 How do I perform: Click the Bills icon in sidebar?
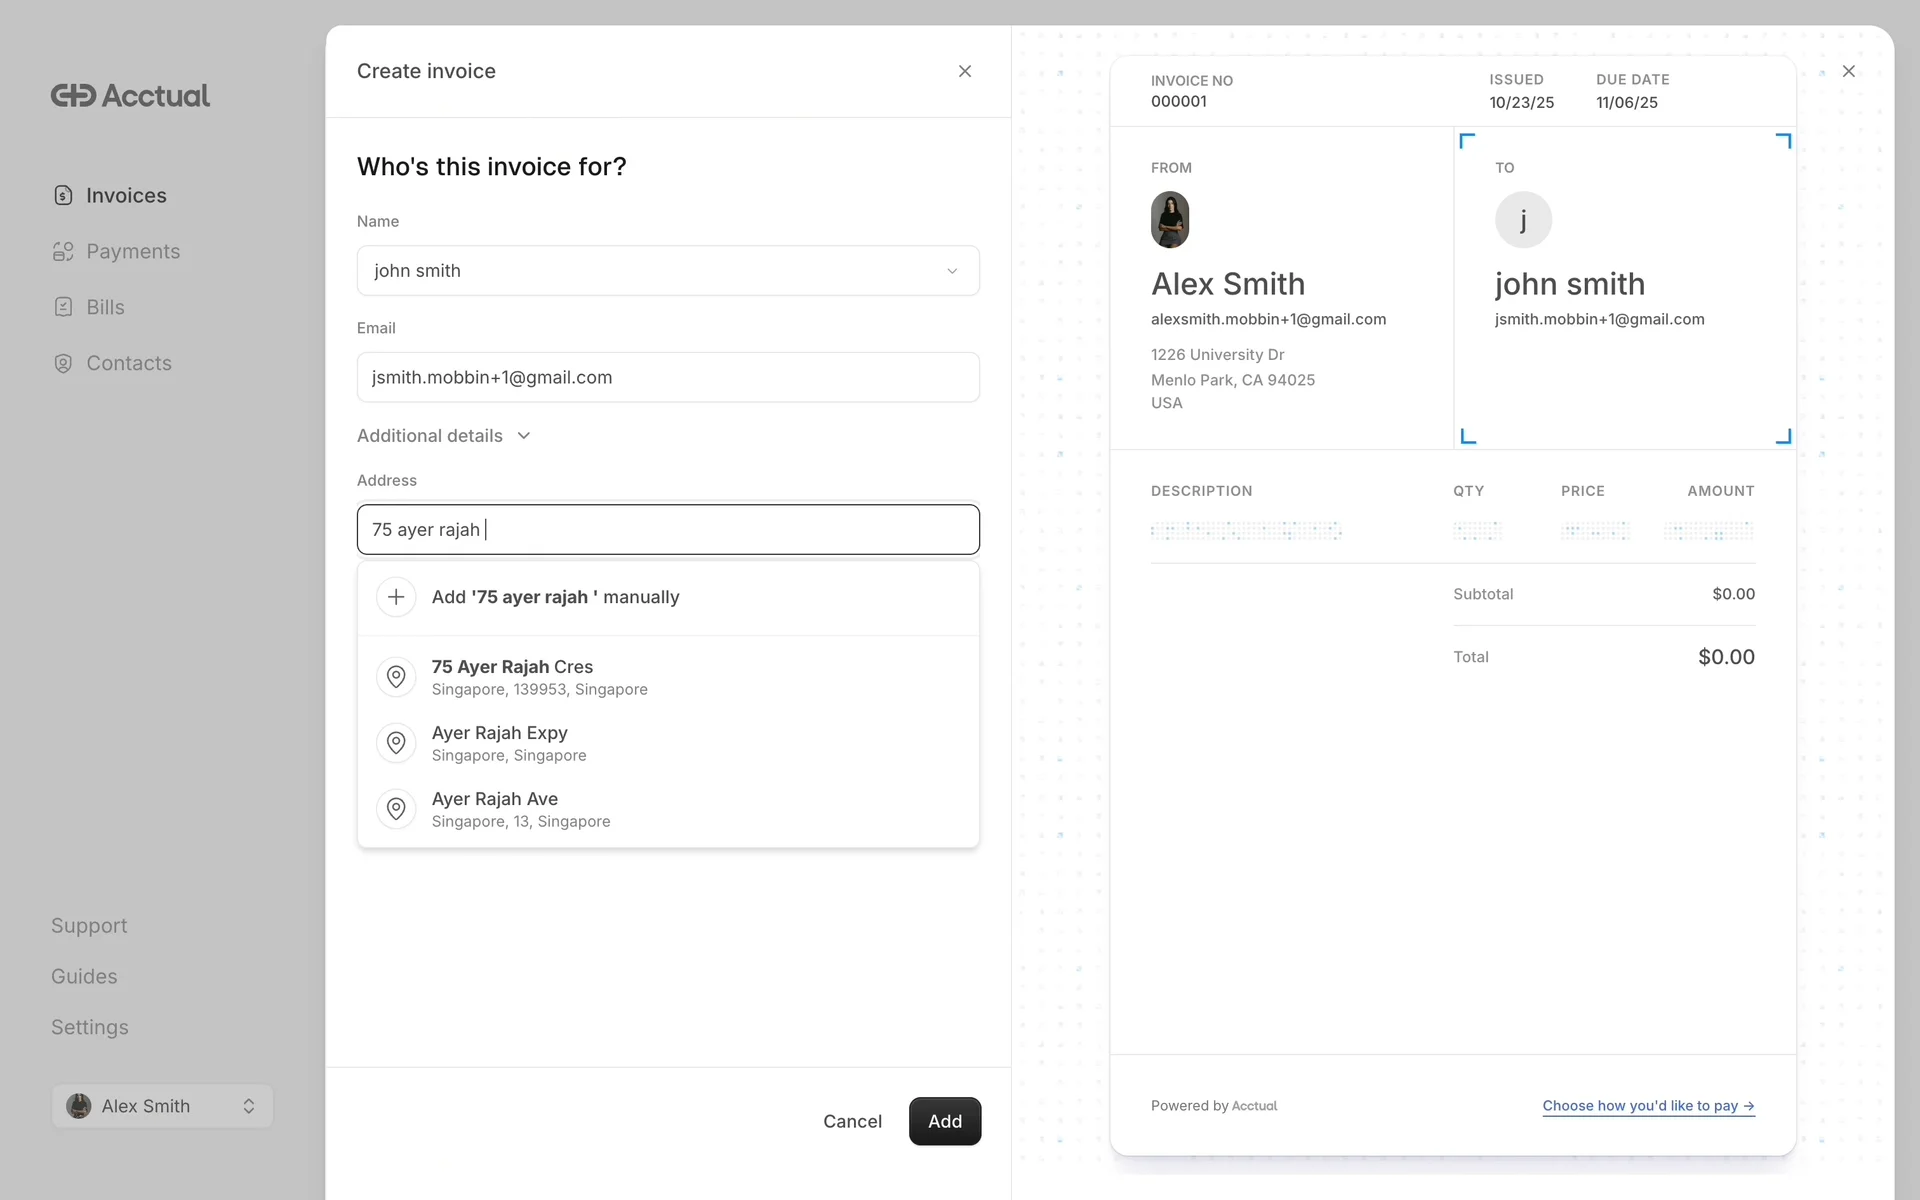click(x=63, y=307)
